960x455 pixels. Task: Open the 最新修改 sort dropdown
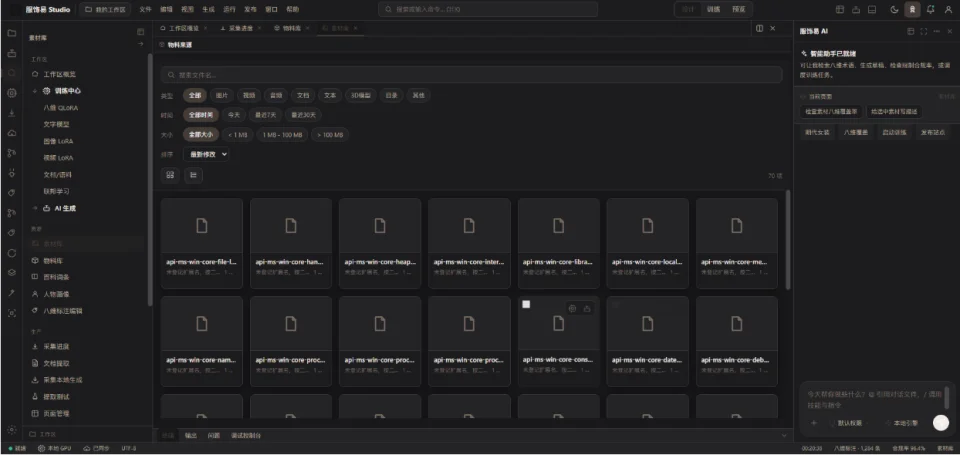(206, 154)
